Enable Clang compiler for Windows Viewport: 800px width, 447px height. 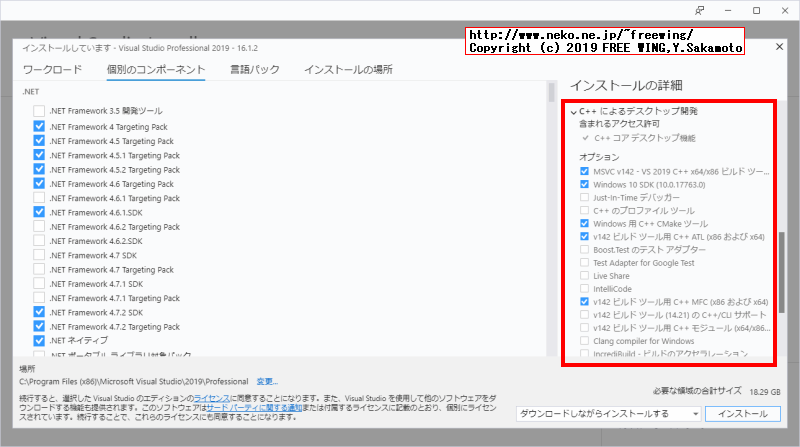[584, 340]
